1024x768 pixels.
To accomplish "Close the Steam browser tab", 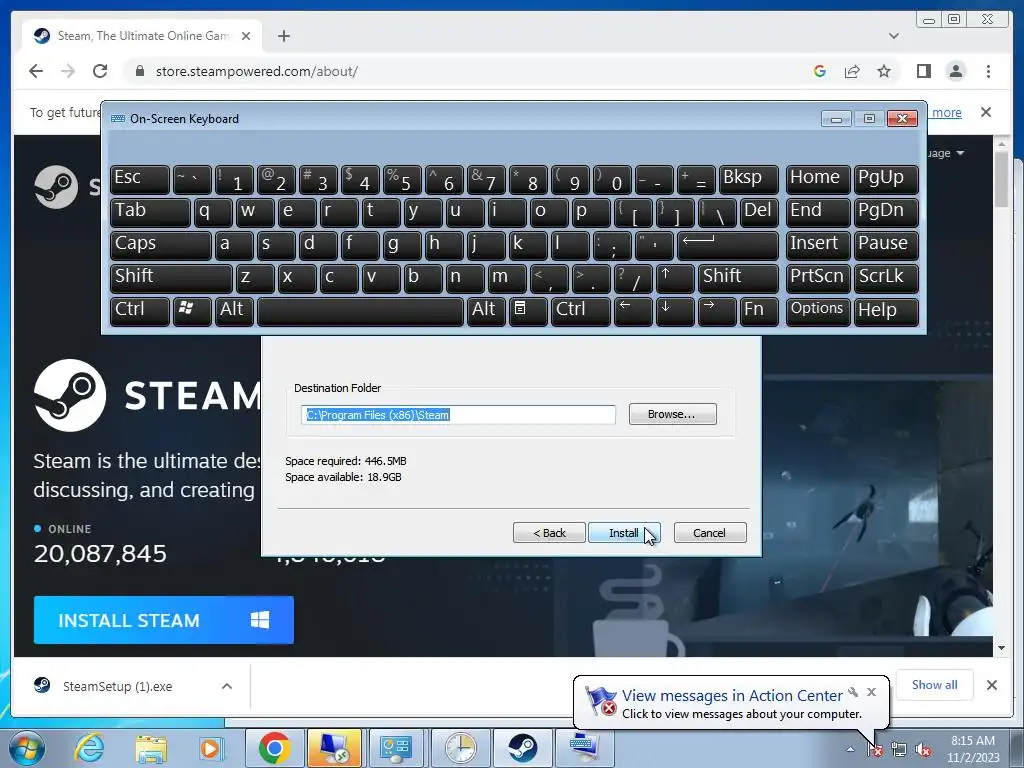I will coord(246,36).
